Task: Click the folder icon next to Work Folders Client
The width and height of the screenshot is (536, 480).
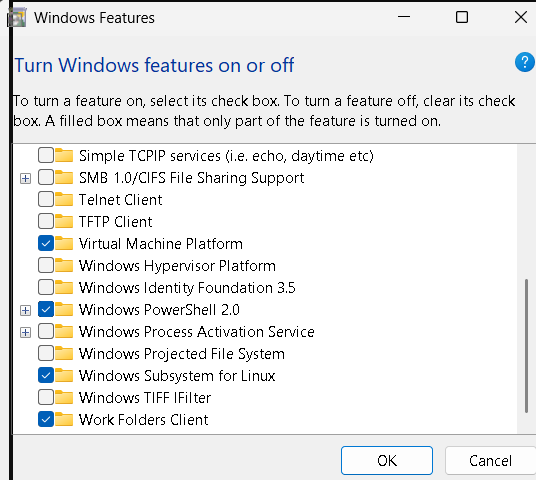Action: 64,419
